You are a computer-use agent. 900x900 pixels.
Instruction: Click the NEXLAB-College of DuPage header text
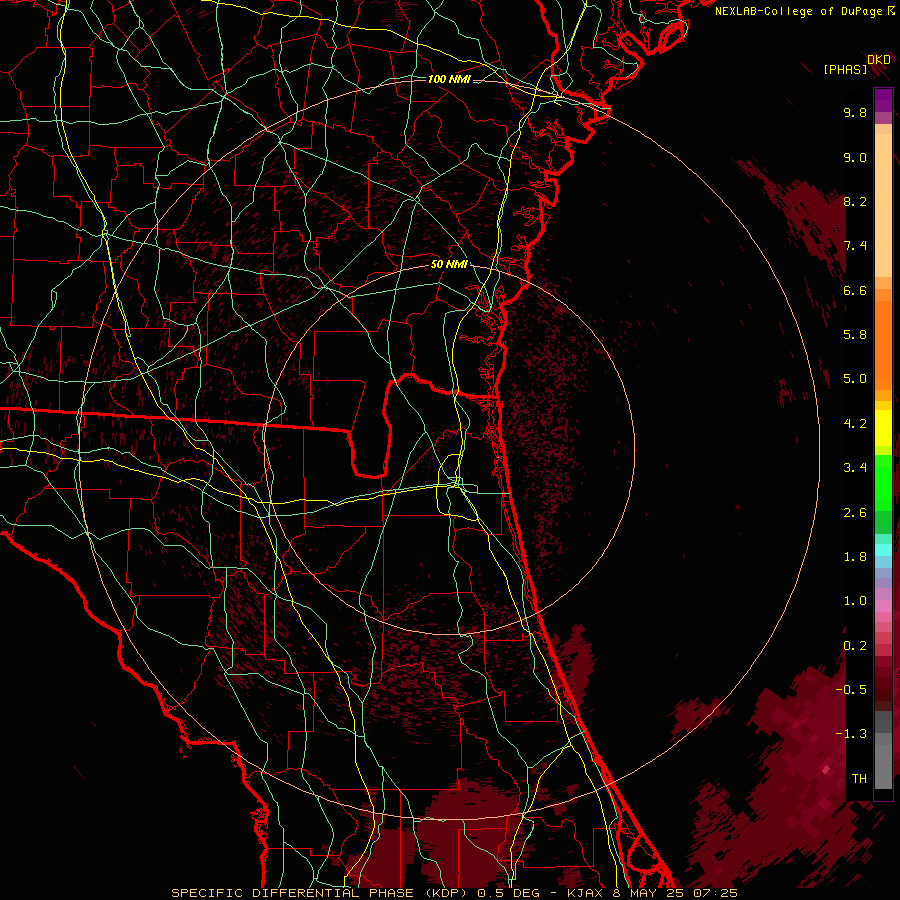tap(800, 11)
